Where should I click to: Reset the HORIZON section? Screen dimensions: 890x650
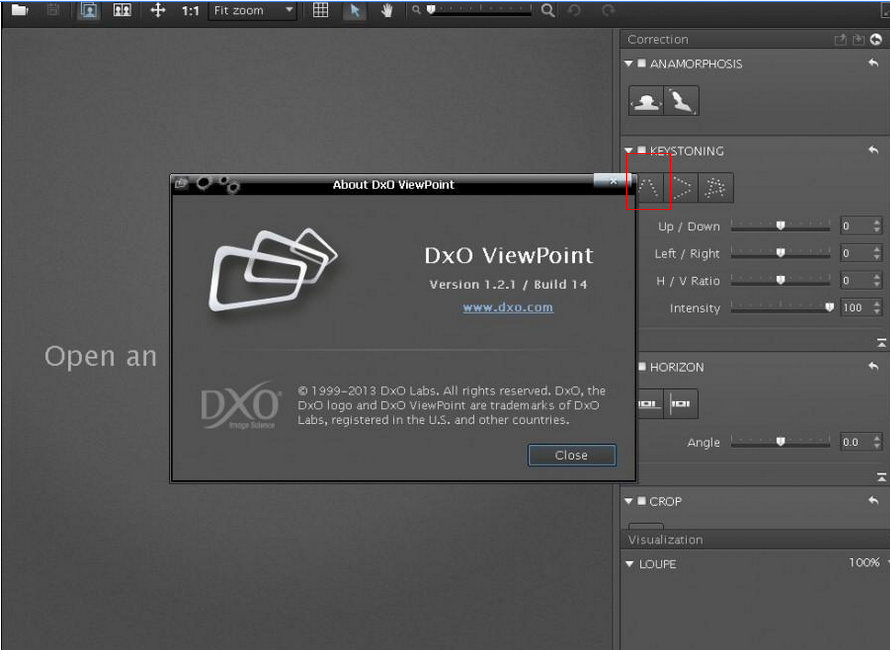tap(874, 367)
